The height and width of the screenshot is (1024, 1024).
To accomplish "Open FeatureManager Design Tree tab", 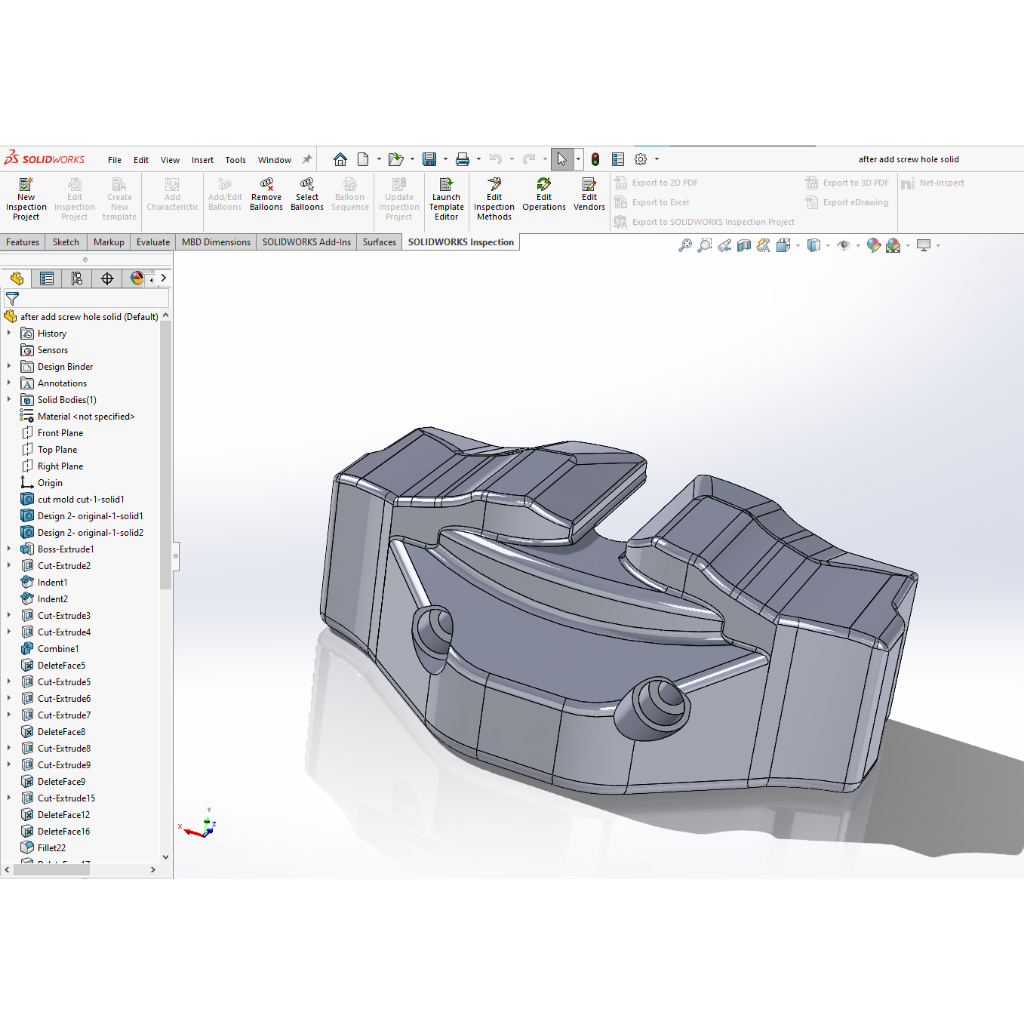I will pyautogui.click(x=17, y=279).
